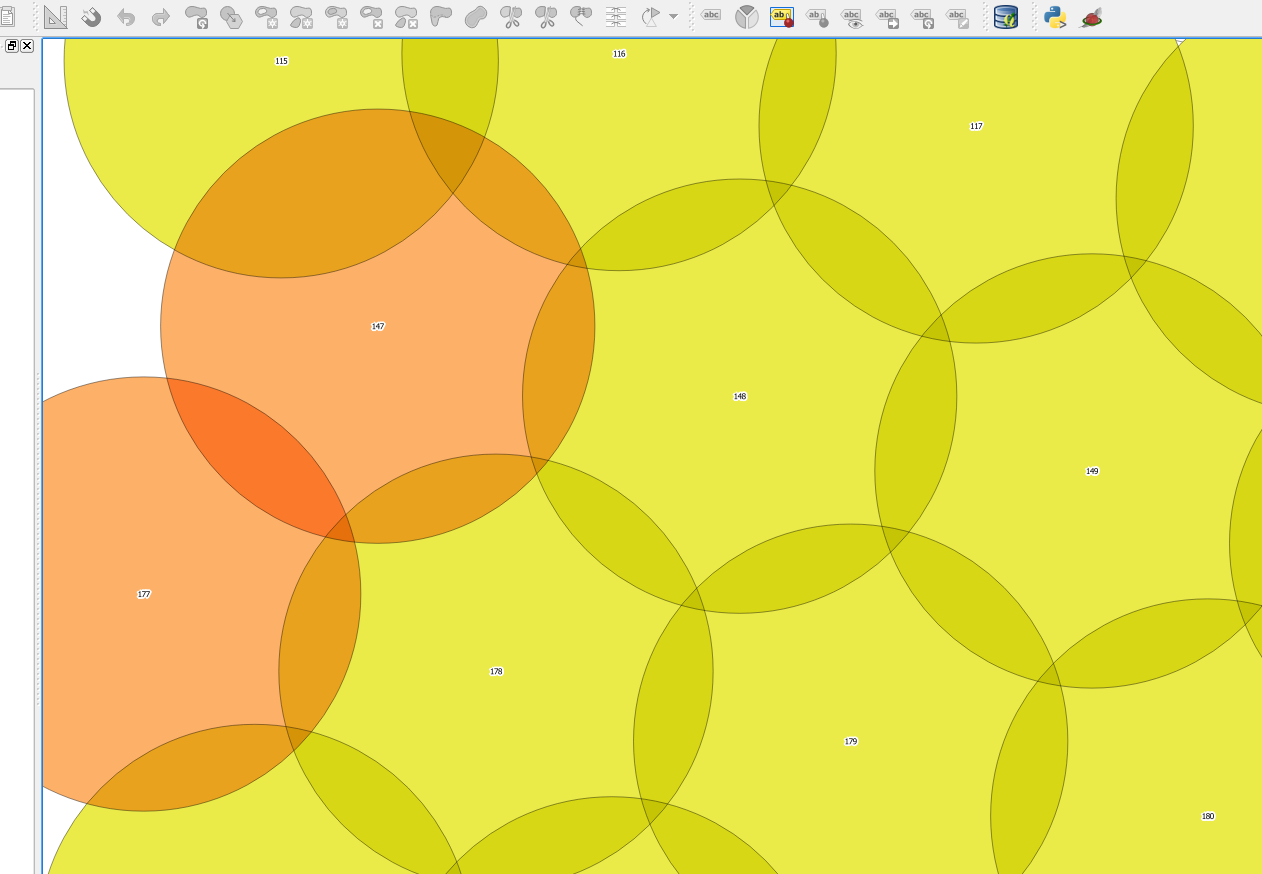Click map label 115
Screen dimensions: 1262x874
pos(281,61)
